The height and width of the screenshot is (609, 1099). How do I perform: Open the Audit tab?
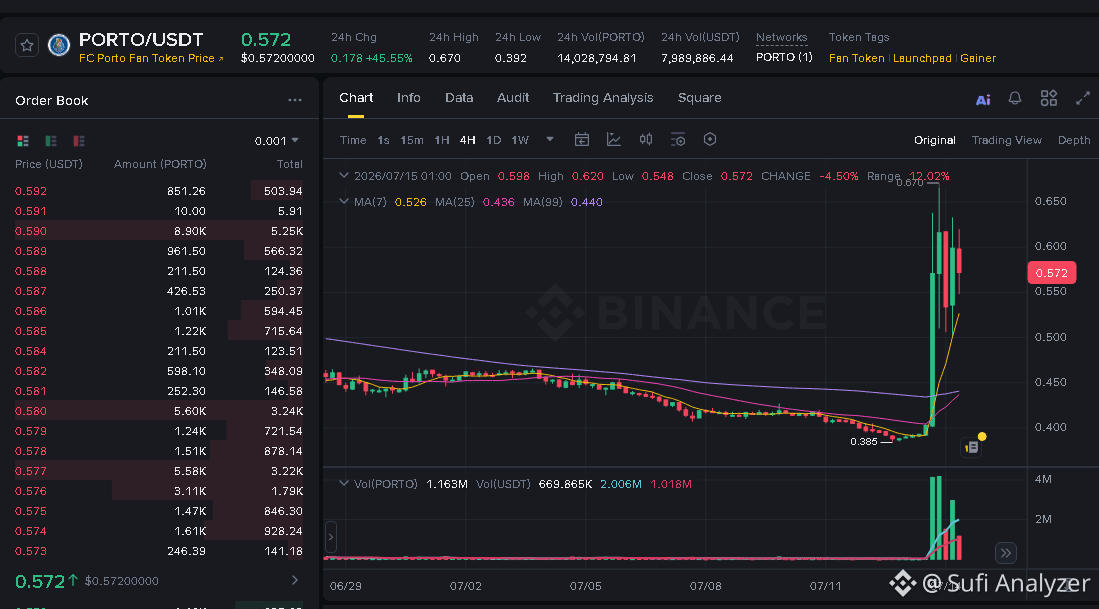[513, 98]
